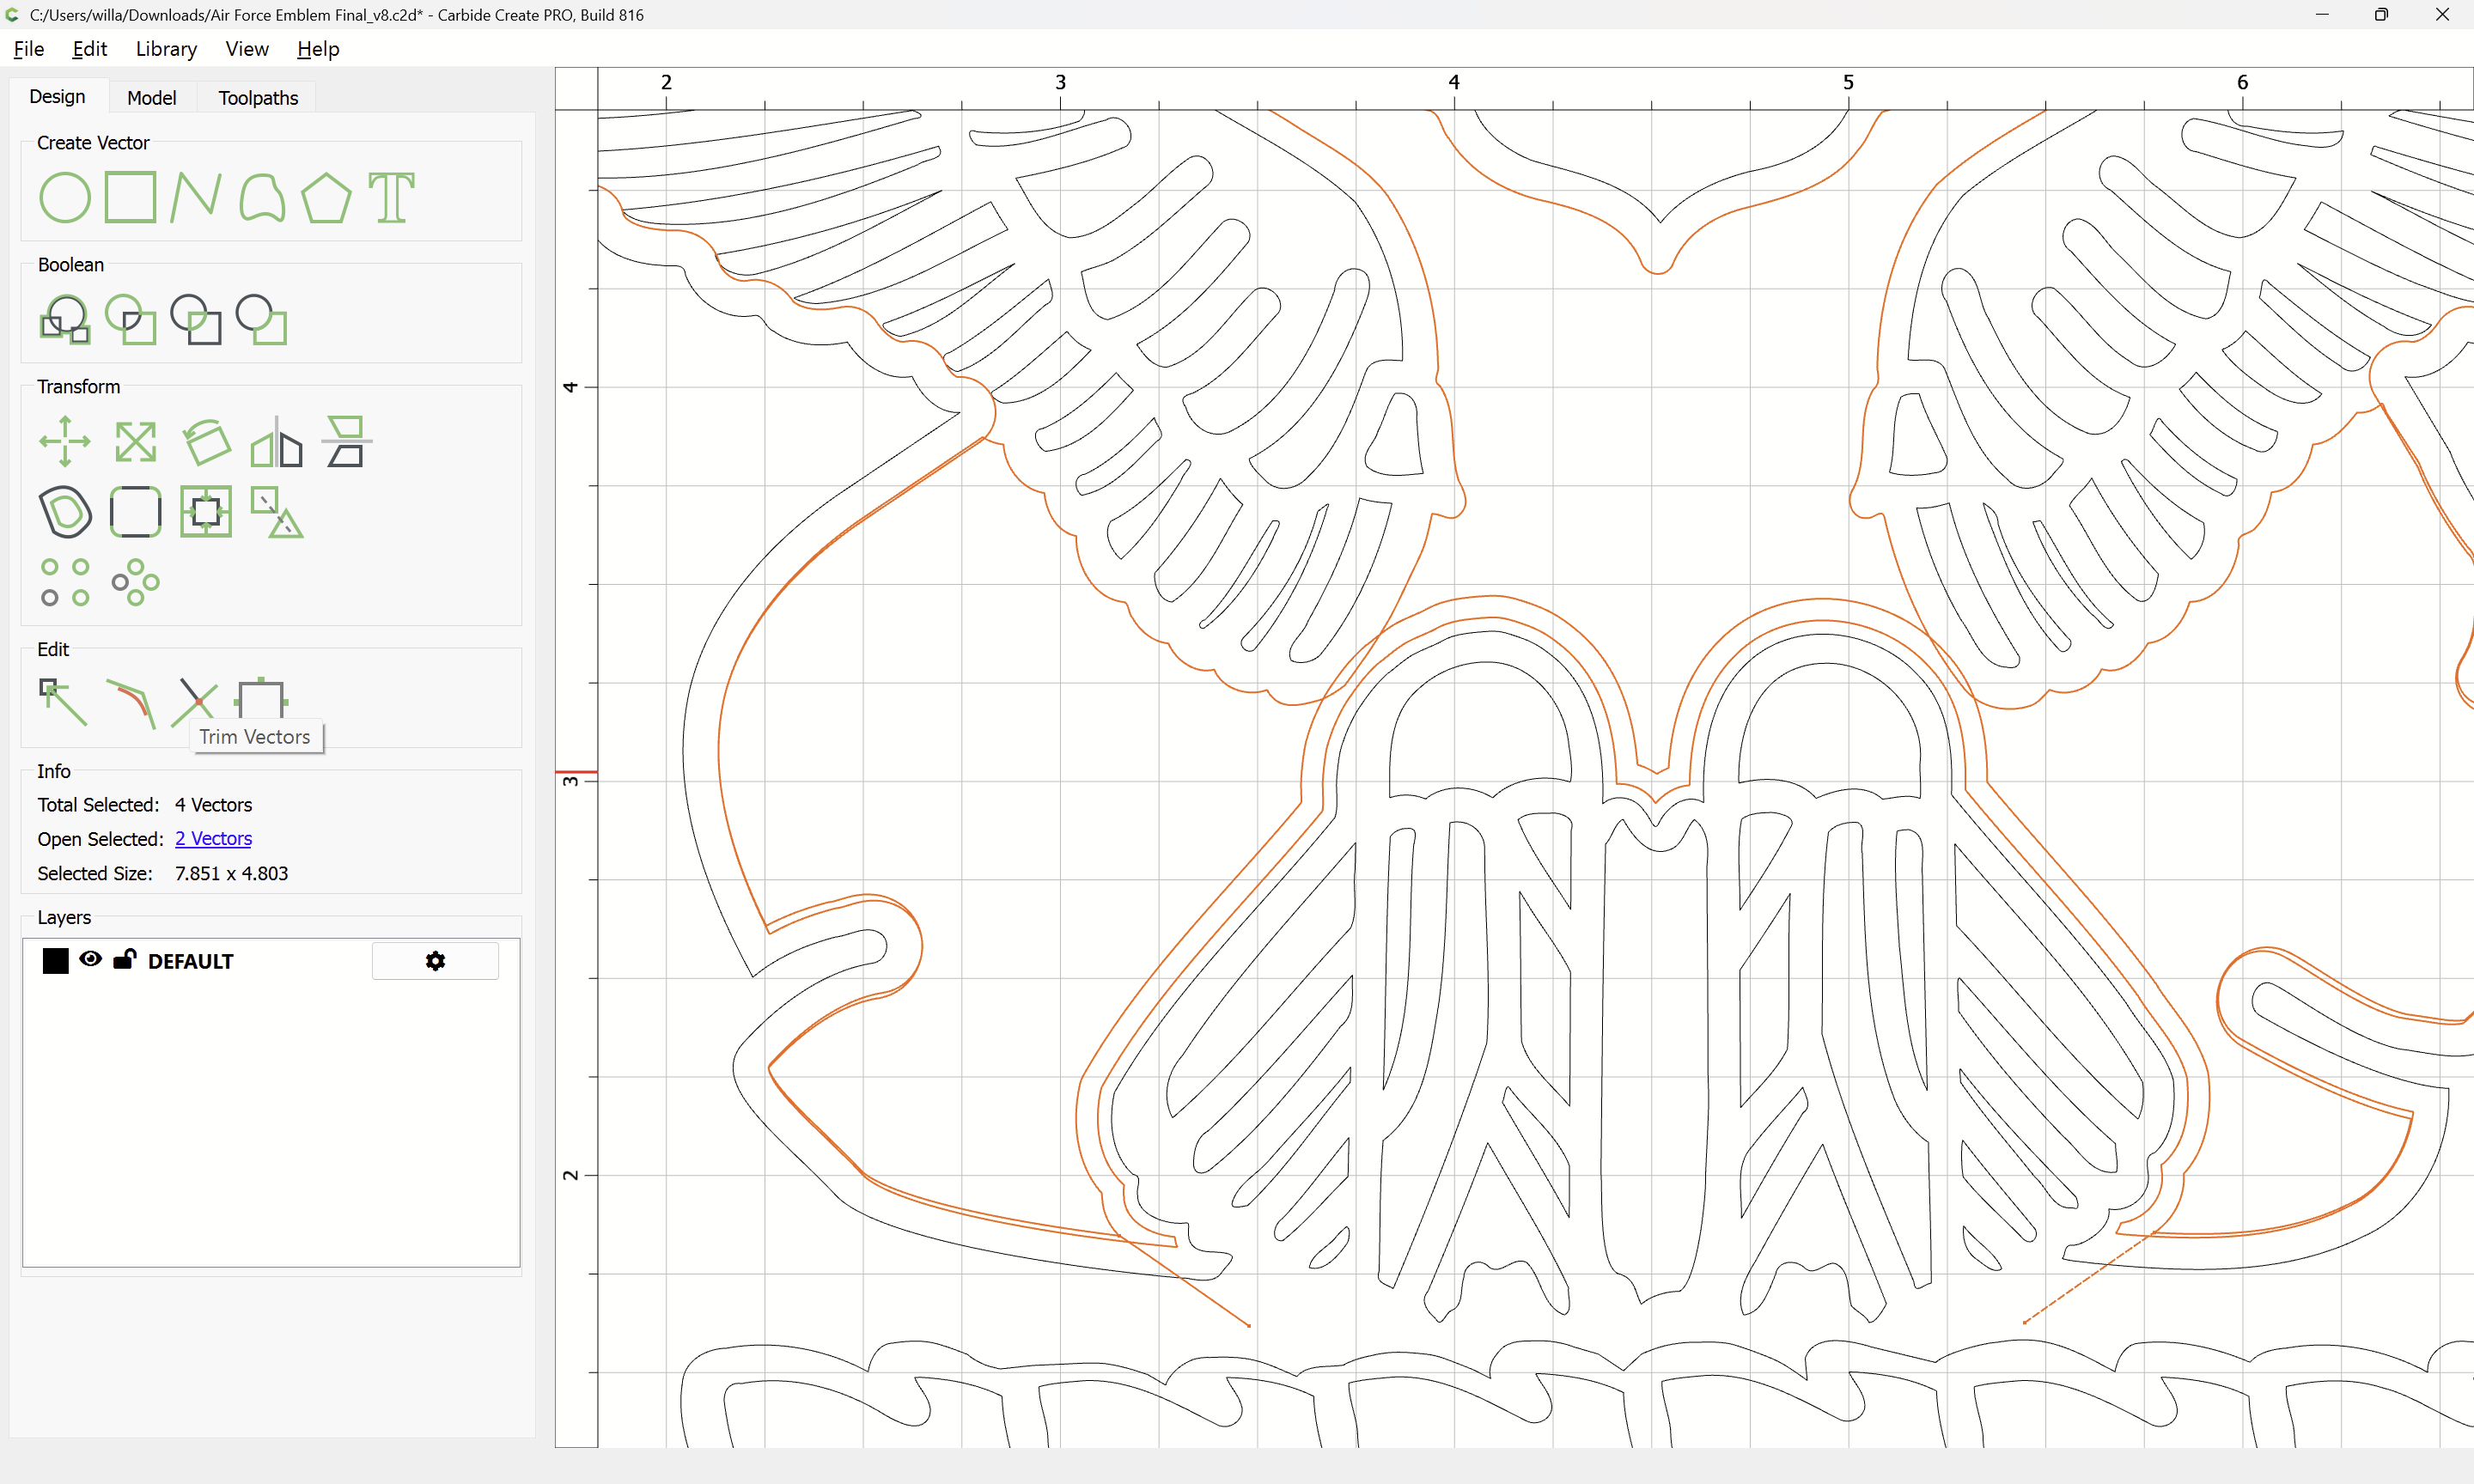2474x1484 pixels.
Task: Minimize the Carbide Create window
Action: click(x=2321, y=14)
